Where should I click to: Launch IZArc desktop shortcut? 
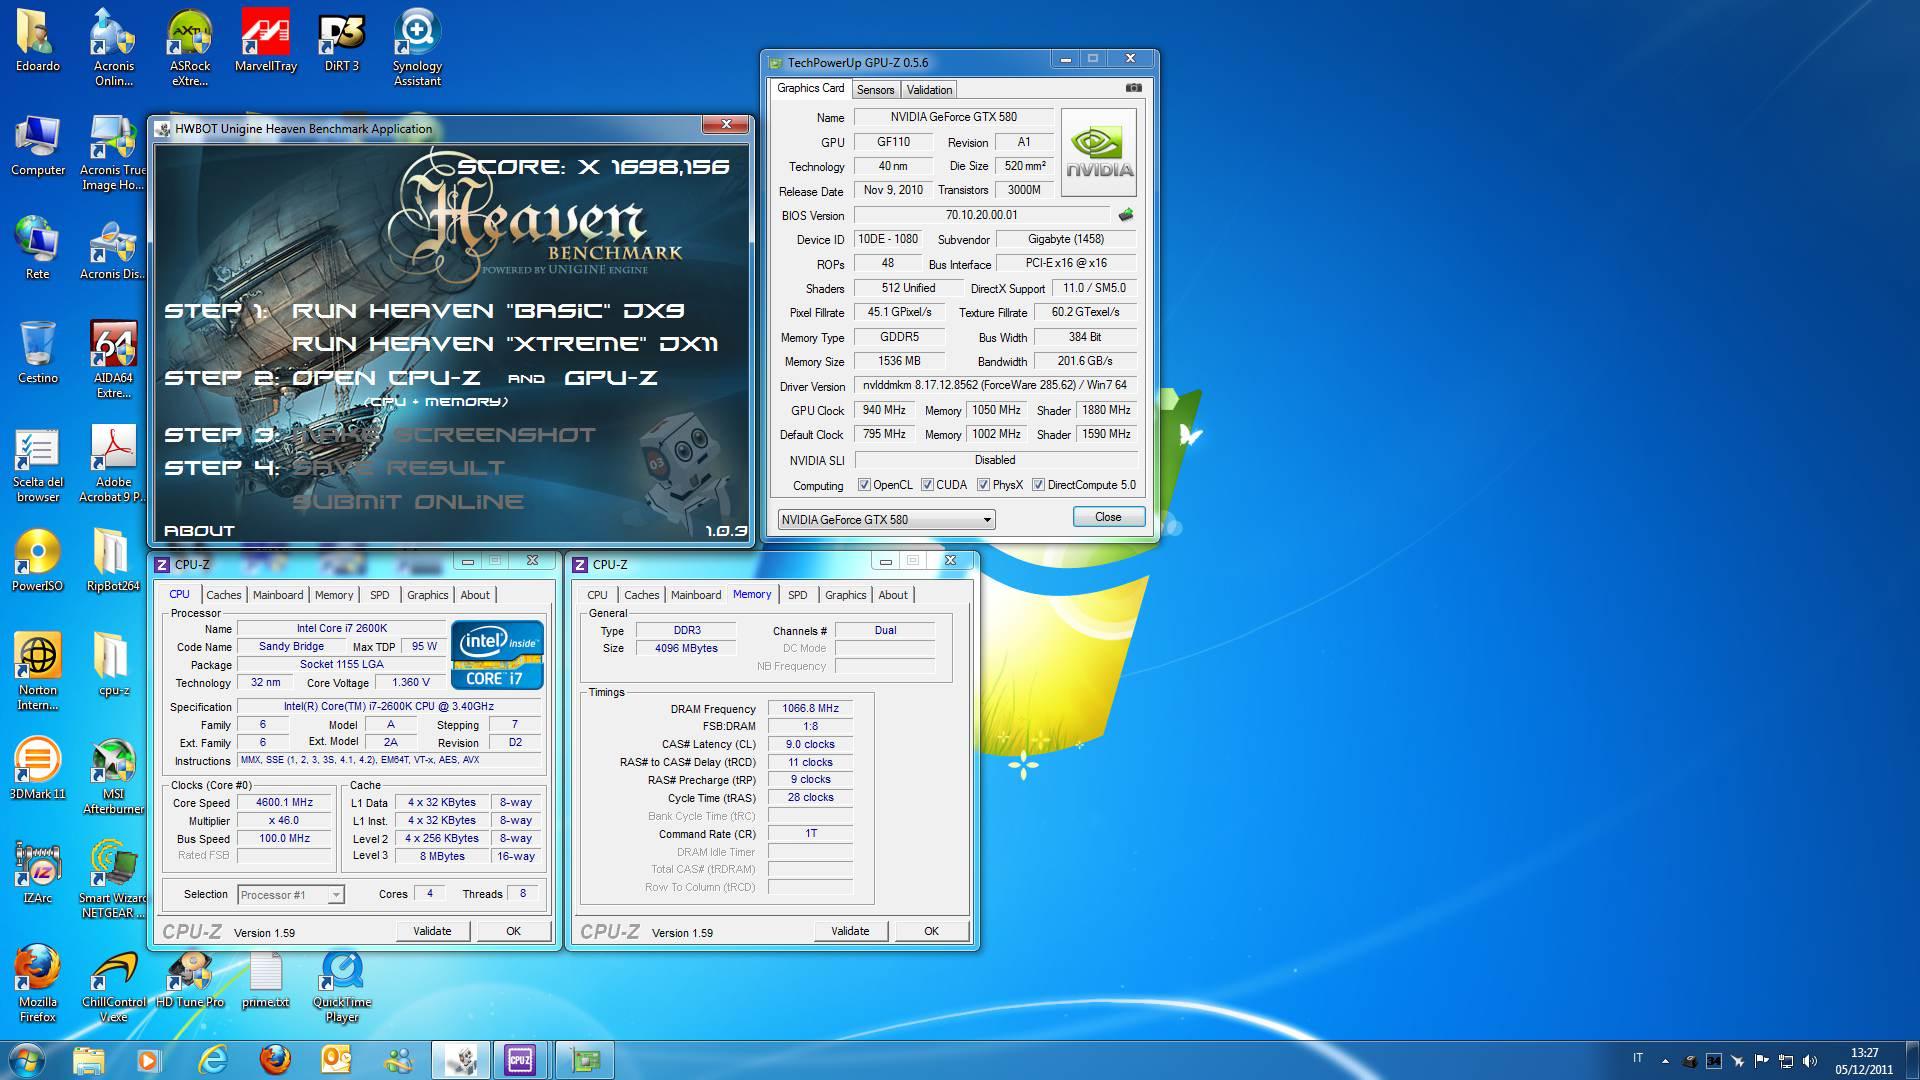(x=37, y=872)
